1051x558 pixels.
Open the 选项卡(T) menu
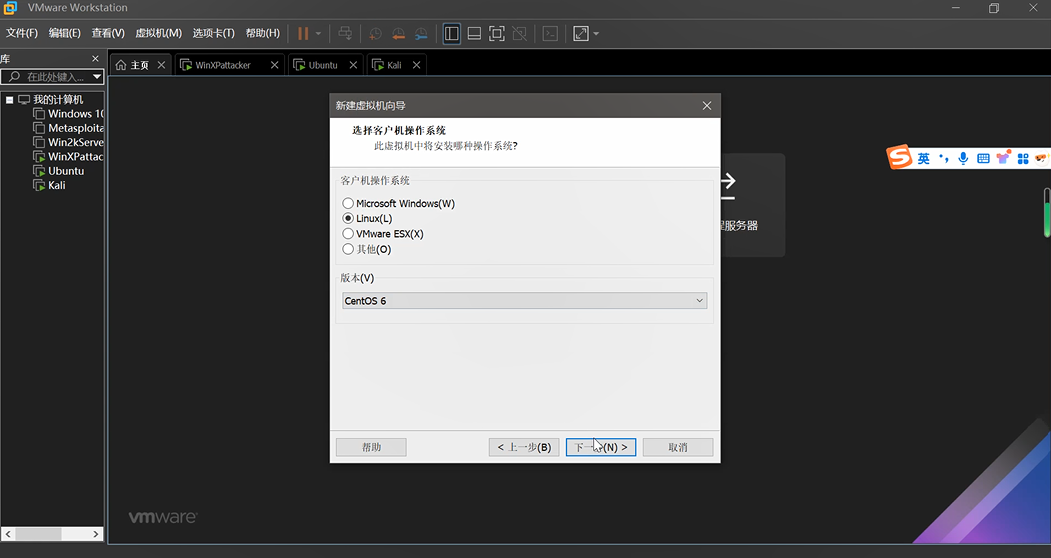pyautogui.click(x=213, y=33)
